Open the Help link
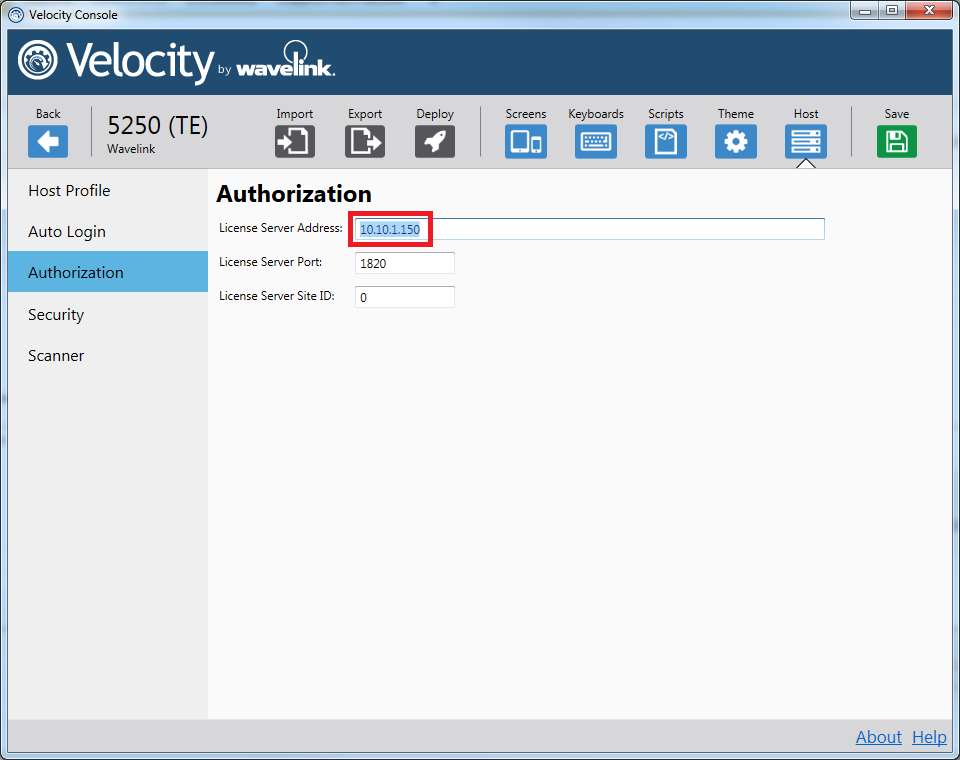Image resolution: width=960 pixels, height=760 pixels. (x=929, y=737)
